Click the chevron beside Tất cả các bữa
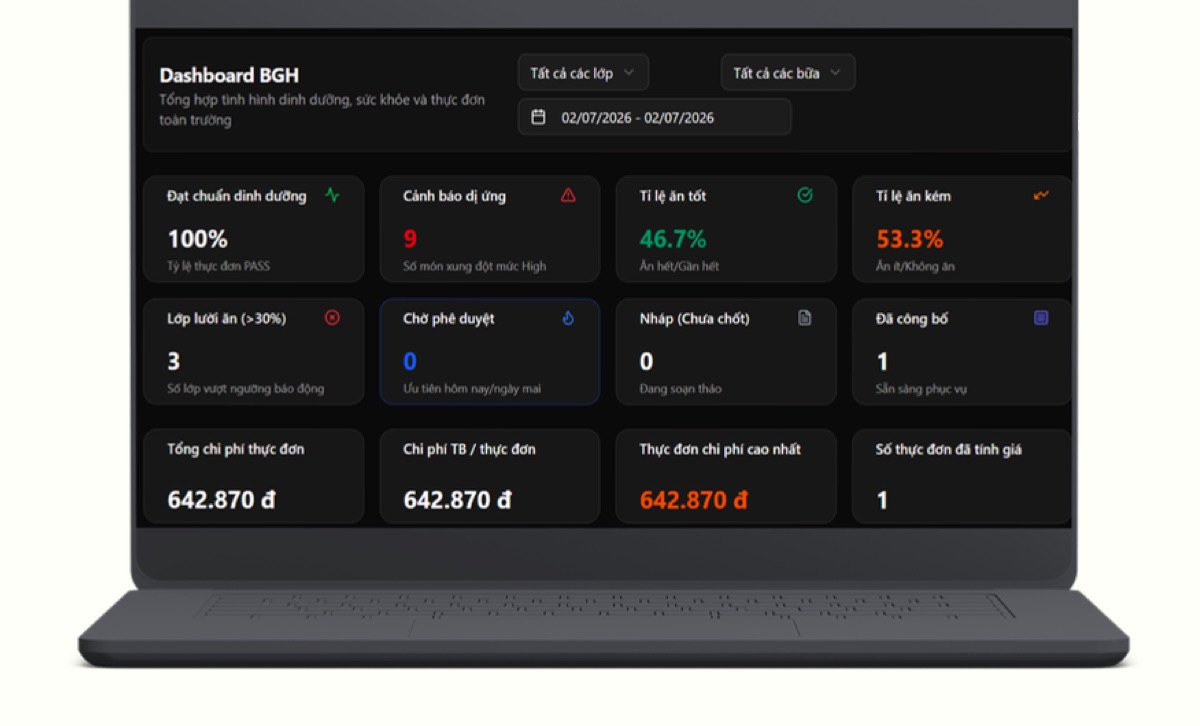 [x=835, y=73]
